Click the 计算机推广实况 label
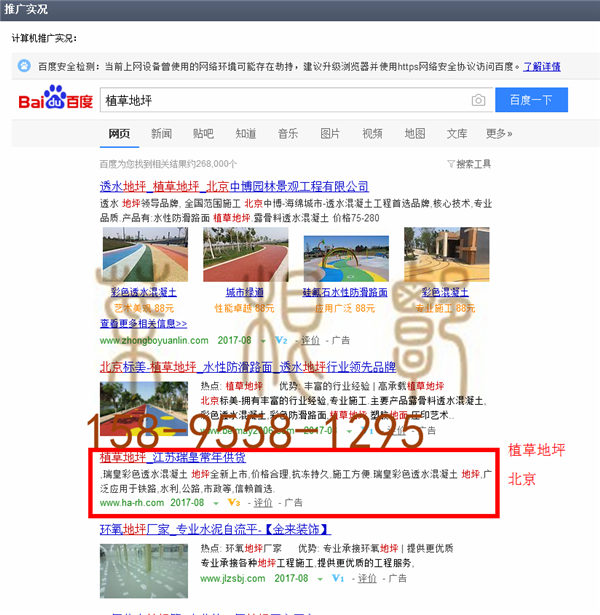This screenshot has width=600, height=615. [x=44, y=38]
